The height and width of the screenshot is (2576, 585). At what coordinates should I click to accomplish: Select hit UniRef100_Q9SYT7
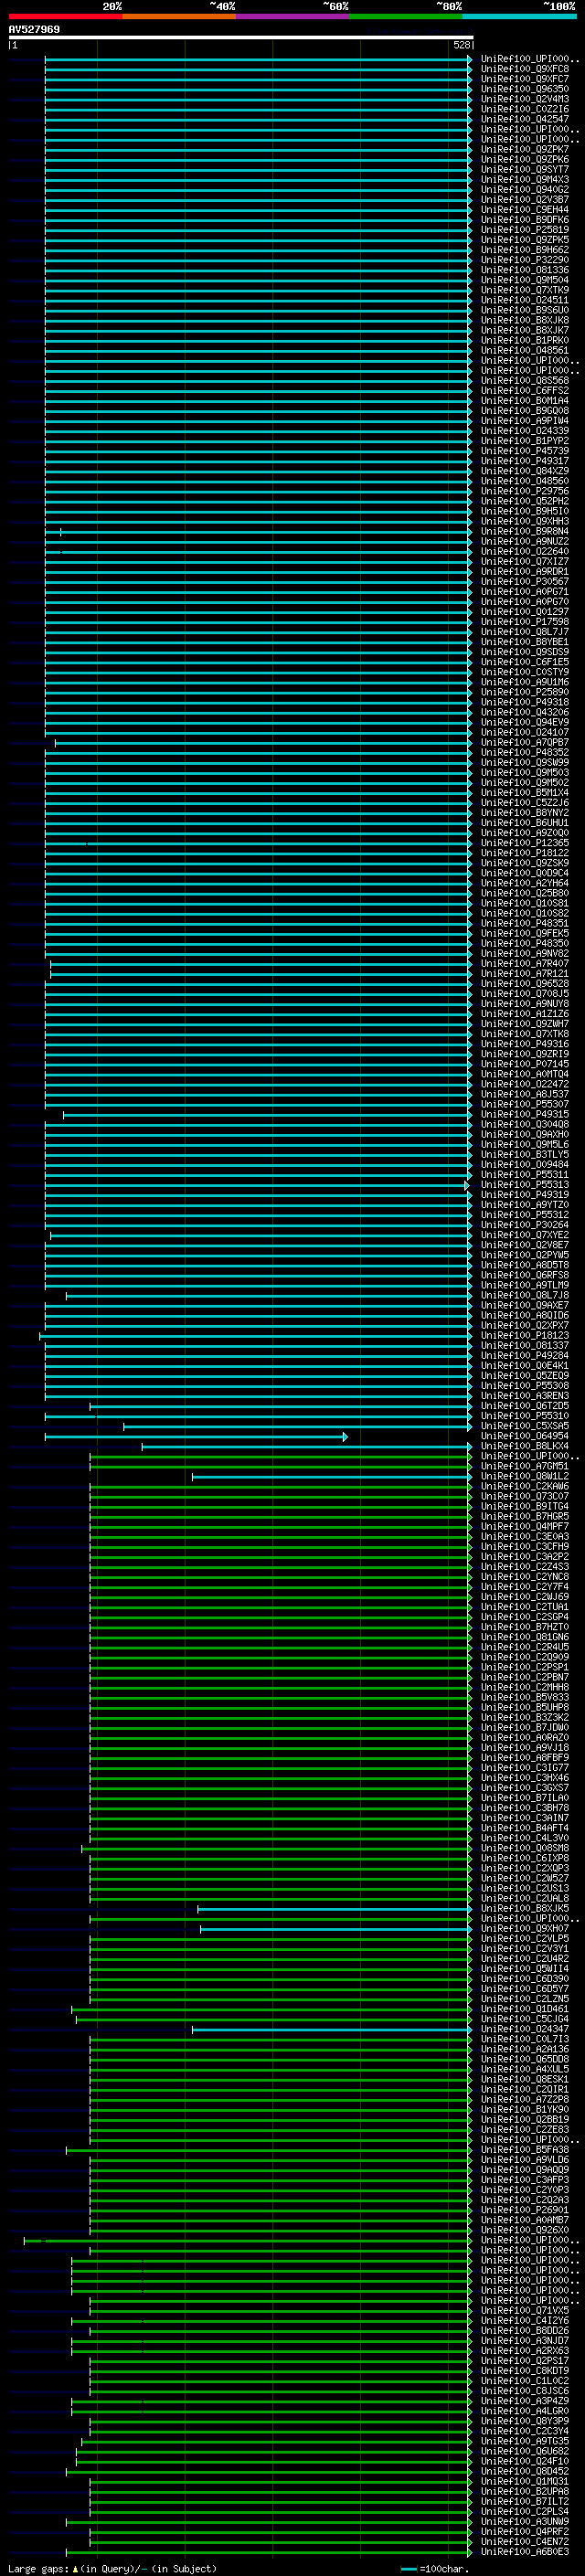point(525,169)
